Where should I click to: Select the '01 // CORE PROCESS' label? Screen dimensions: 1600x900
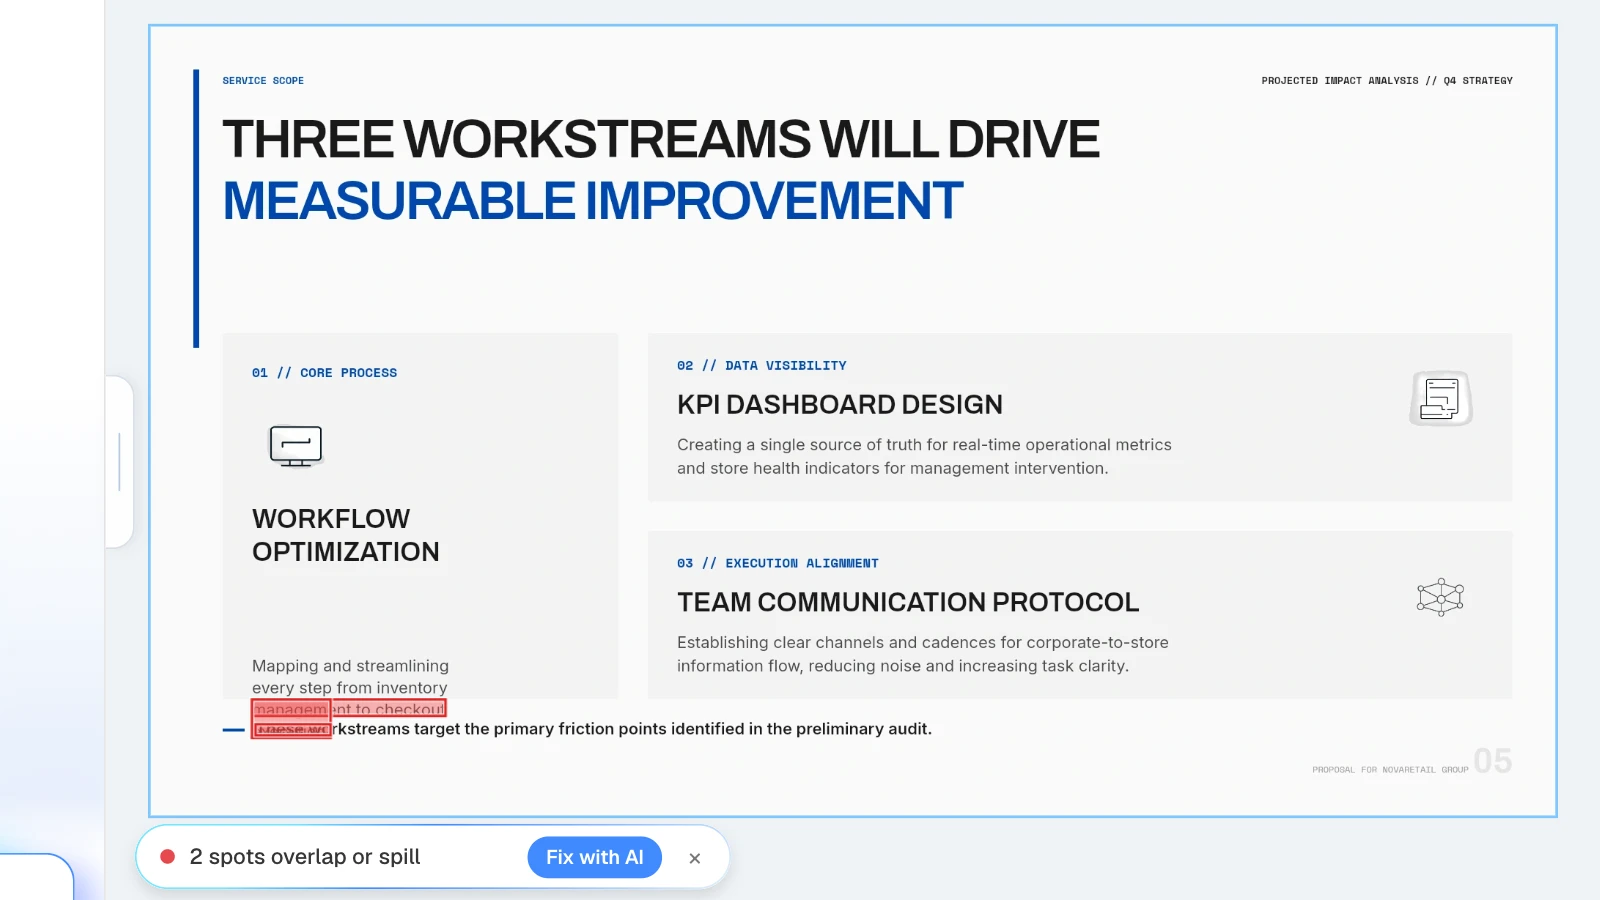324,373
